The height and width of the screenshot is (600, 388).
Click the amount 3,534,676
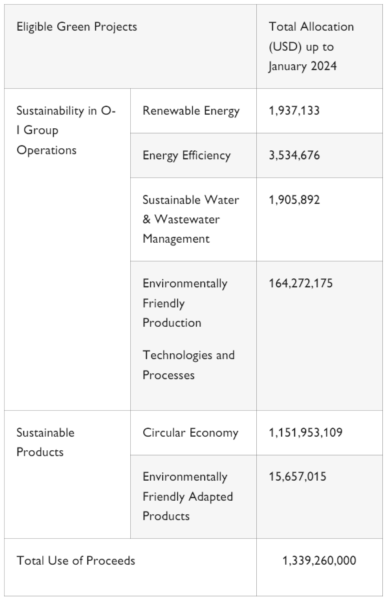coord(294,155)
